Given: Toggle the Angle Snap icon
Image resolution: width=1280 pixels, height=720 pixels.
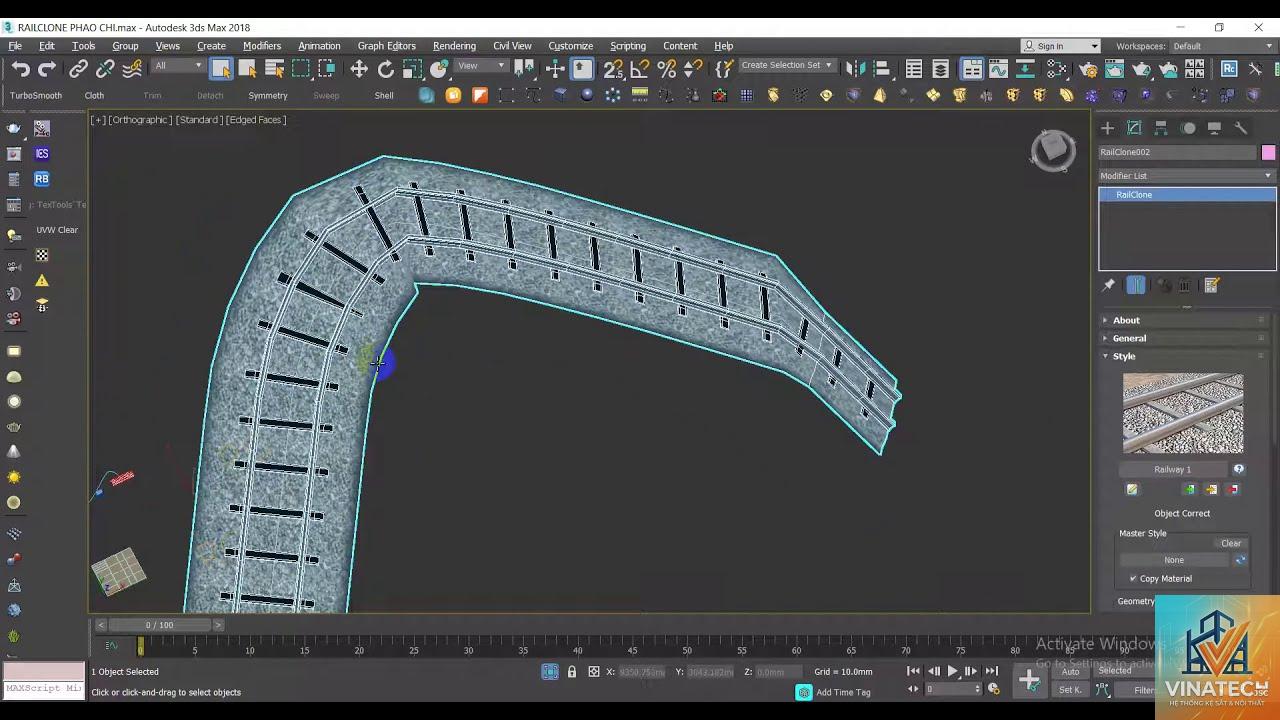Looking at the screenshot, I should pos(640,69).
